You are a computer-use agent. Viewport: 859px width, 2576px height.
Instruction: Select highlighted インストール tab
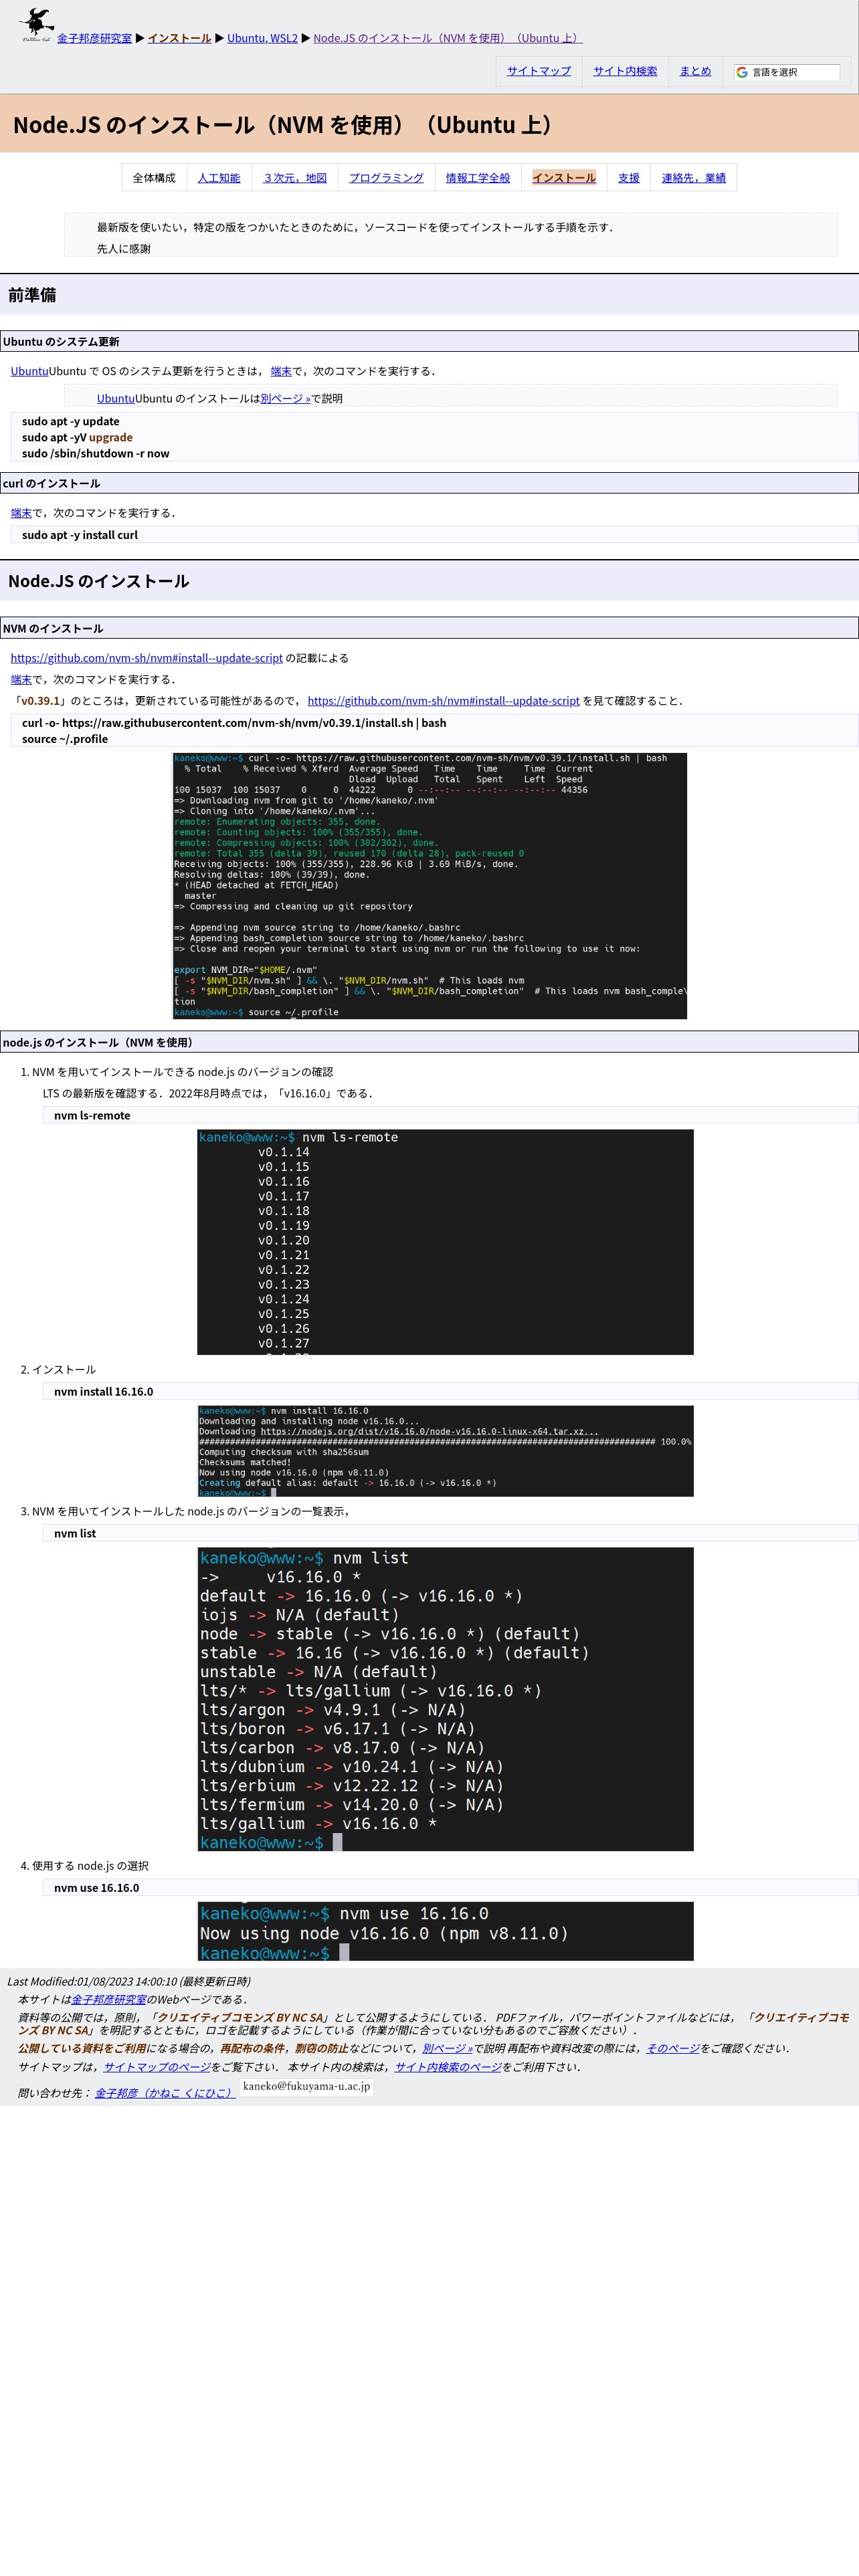point(564,178)
